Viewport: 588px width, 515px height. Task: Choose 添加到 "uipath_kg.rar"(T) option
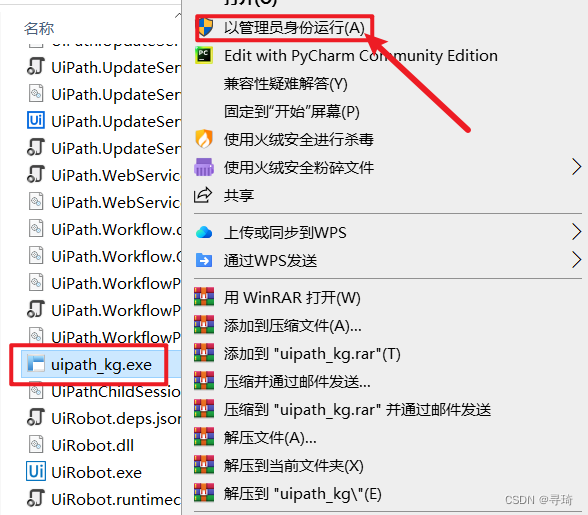click(312, 354)
